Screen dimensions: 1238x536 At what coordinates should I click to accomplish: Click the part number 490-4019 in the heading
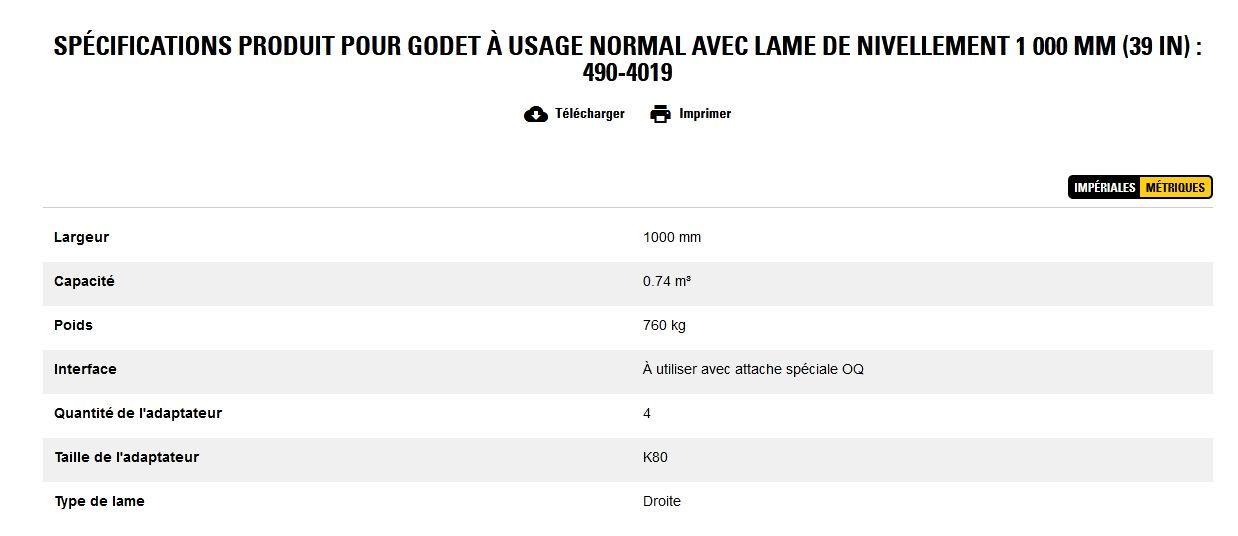pos(627,73)
